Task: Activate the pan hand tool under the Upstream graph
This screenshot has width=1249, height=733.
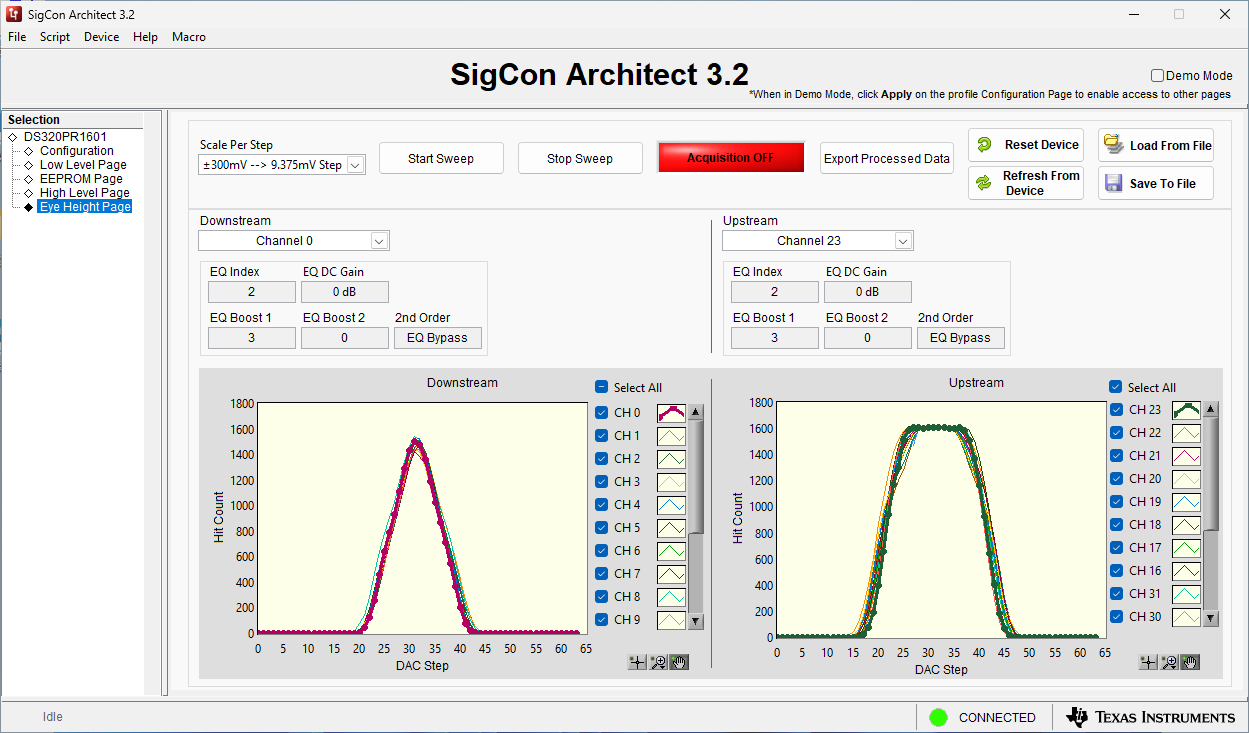Action: click(x=1190, y=661)
